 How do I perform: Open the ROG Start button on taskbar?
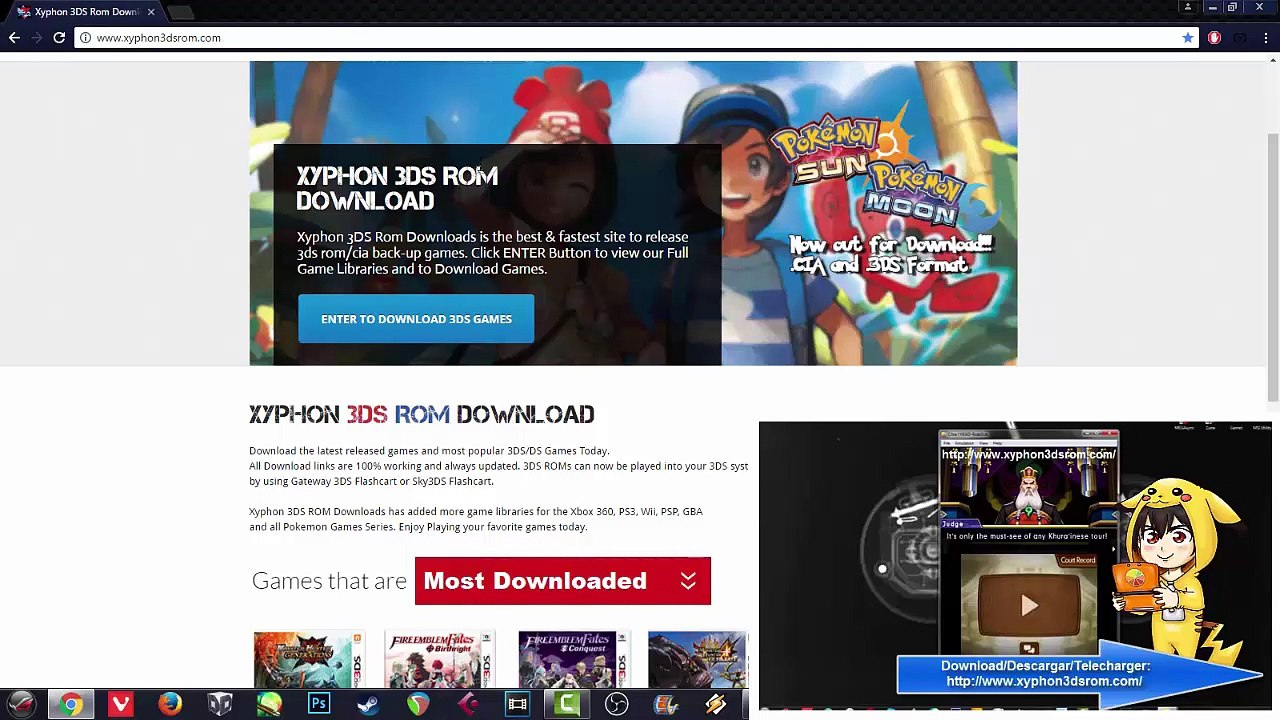tap(21, 705)
